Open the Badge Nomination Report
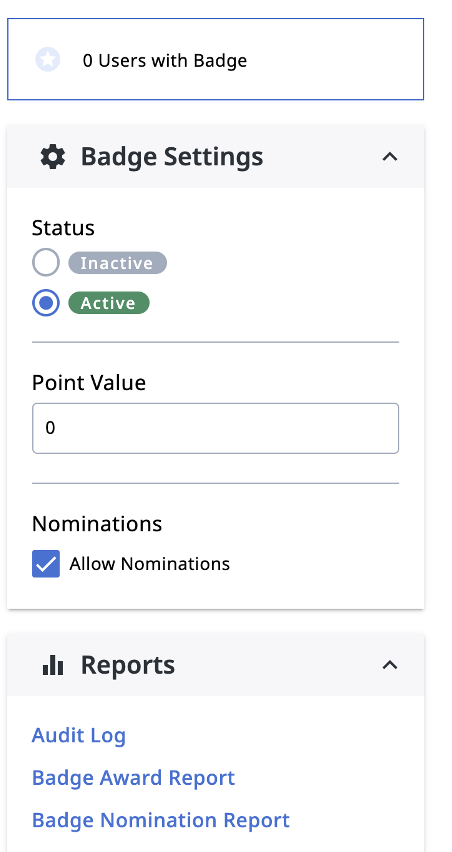 (x=161, y=820)
